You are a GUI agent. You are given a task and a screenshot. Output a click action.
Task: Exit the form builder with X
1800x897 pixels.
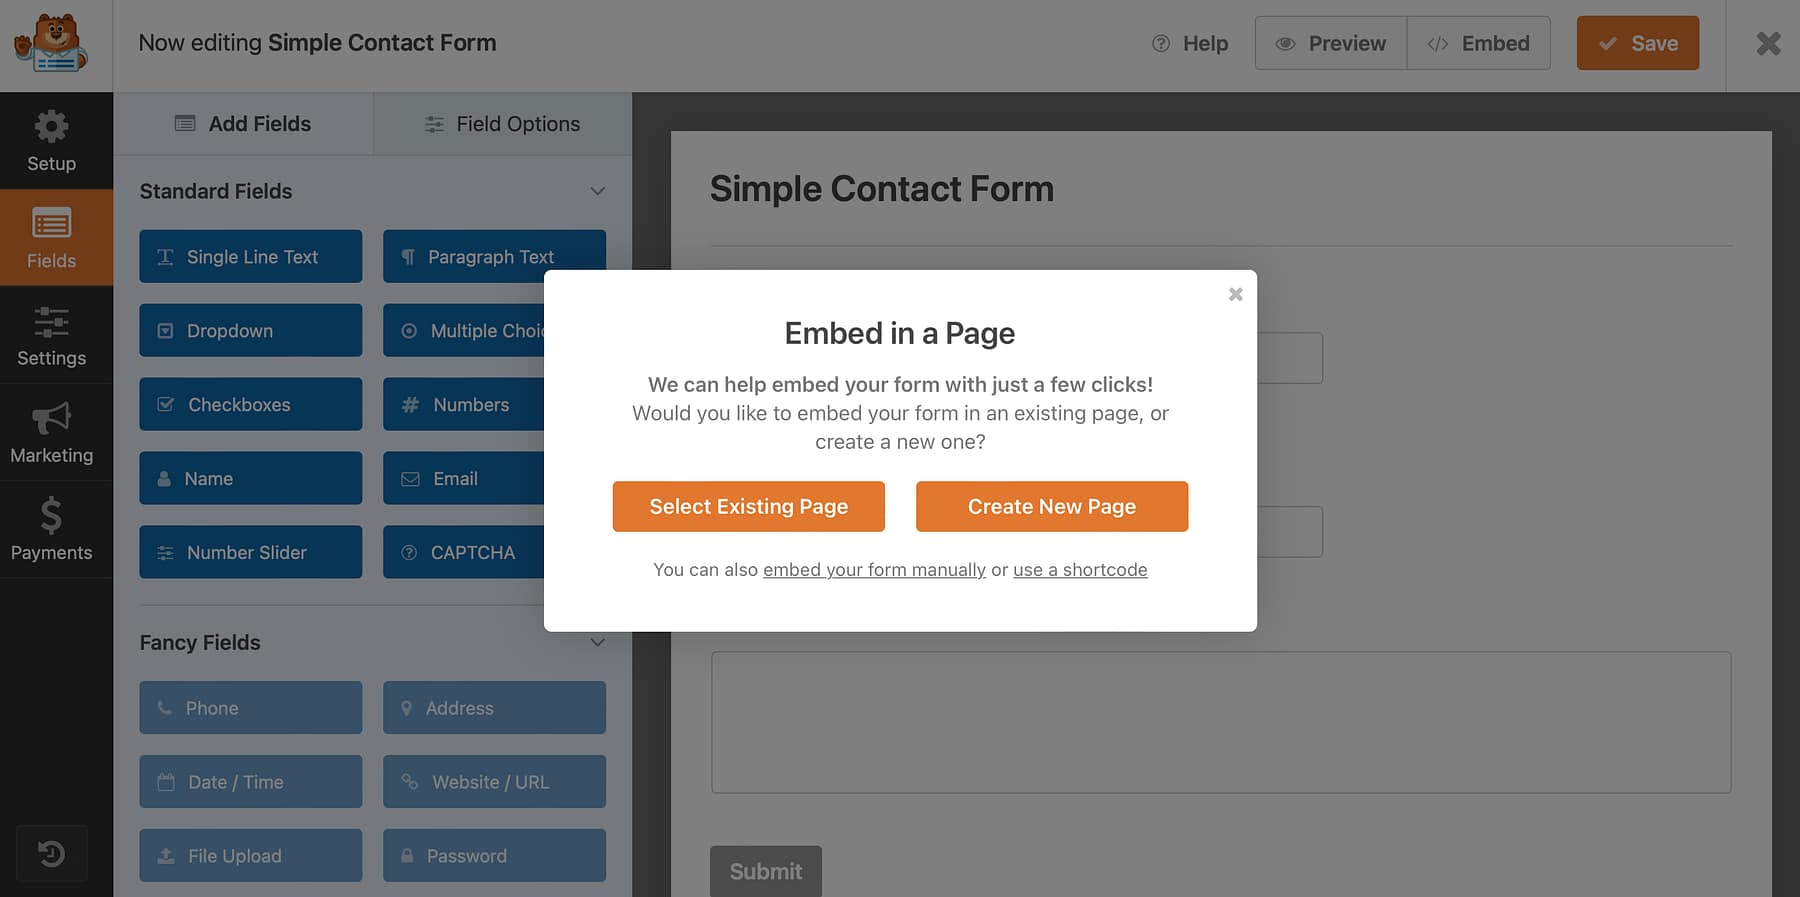click(1768, 43)
